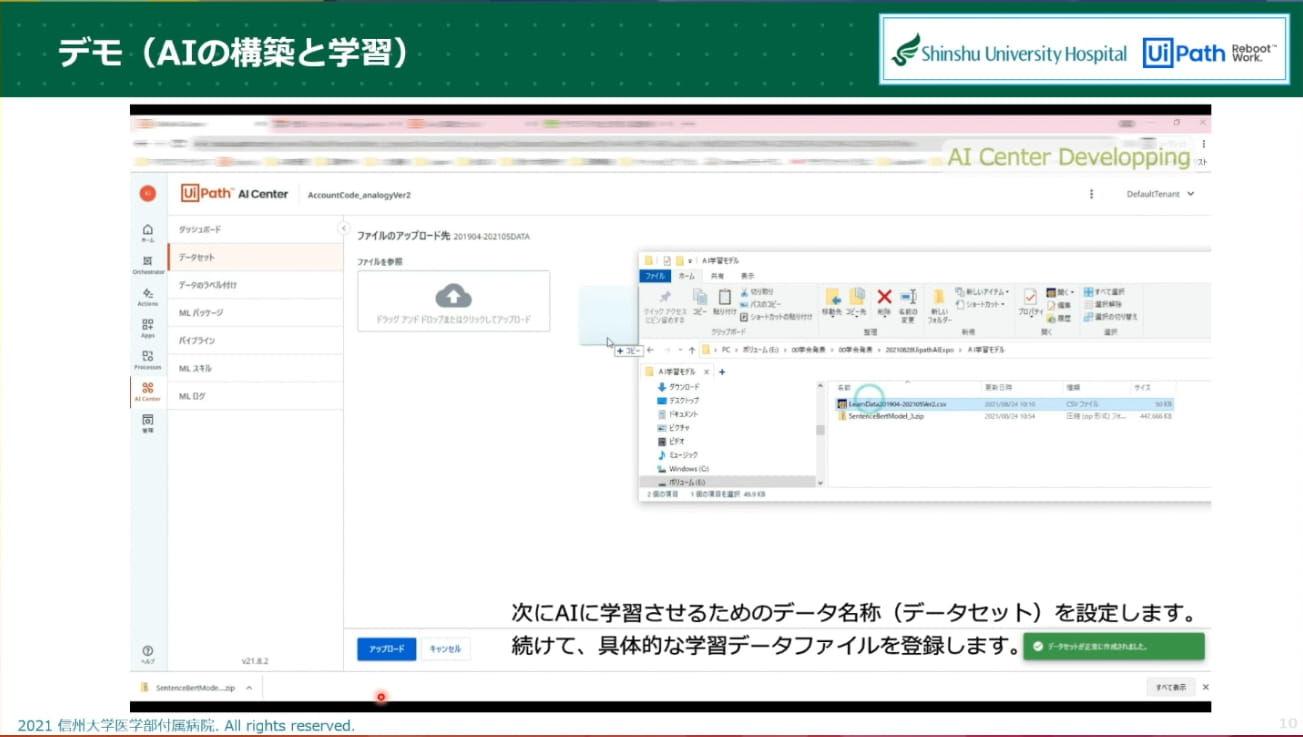Click 選択解除 in Explorer ribbon
The width and height of the screenshot is (1303, 737).
1101,304
